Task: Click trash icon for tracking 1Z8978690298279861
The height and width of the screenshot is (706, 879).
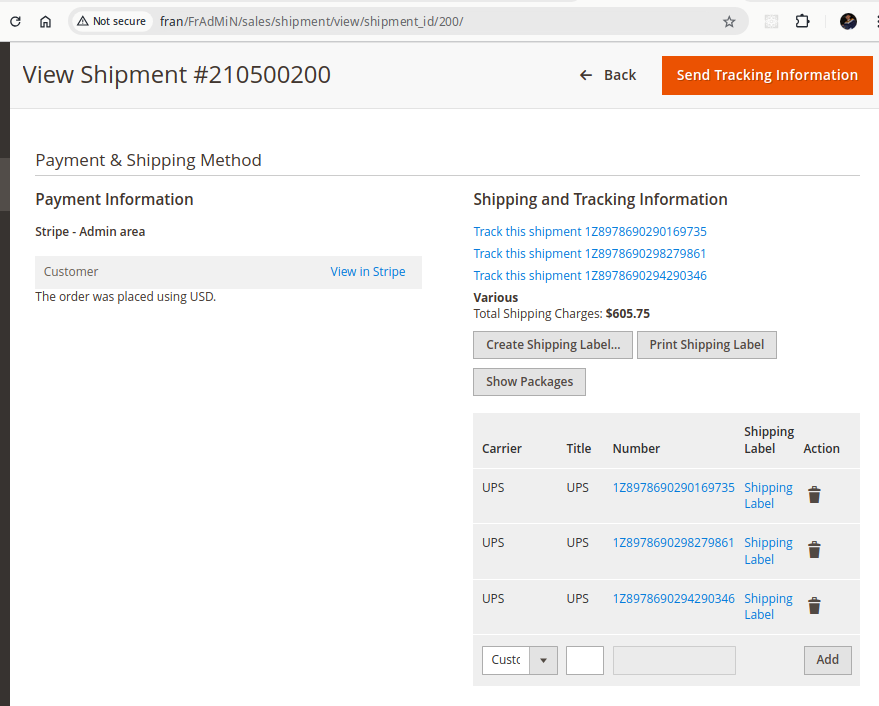Action: coord(814,550)
